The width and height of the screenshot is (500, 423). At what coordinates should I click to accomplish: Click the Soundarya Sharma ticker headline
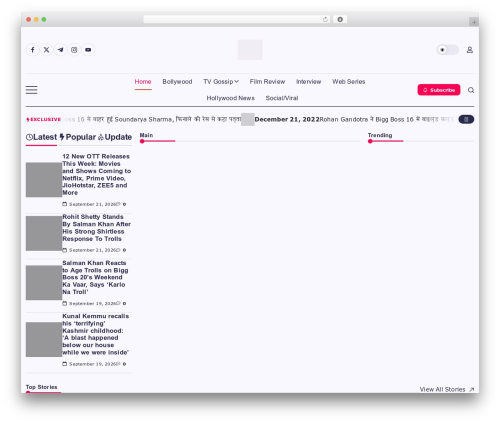pos(152,119)
